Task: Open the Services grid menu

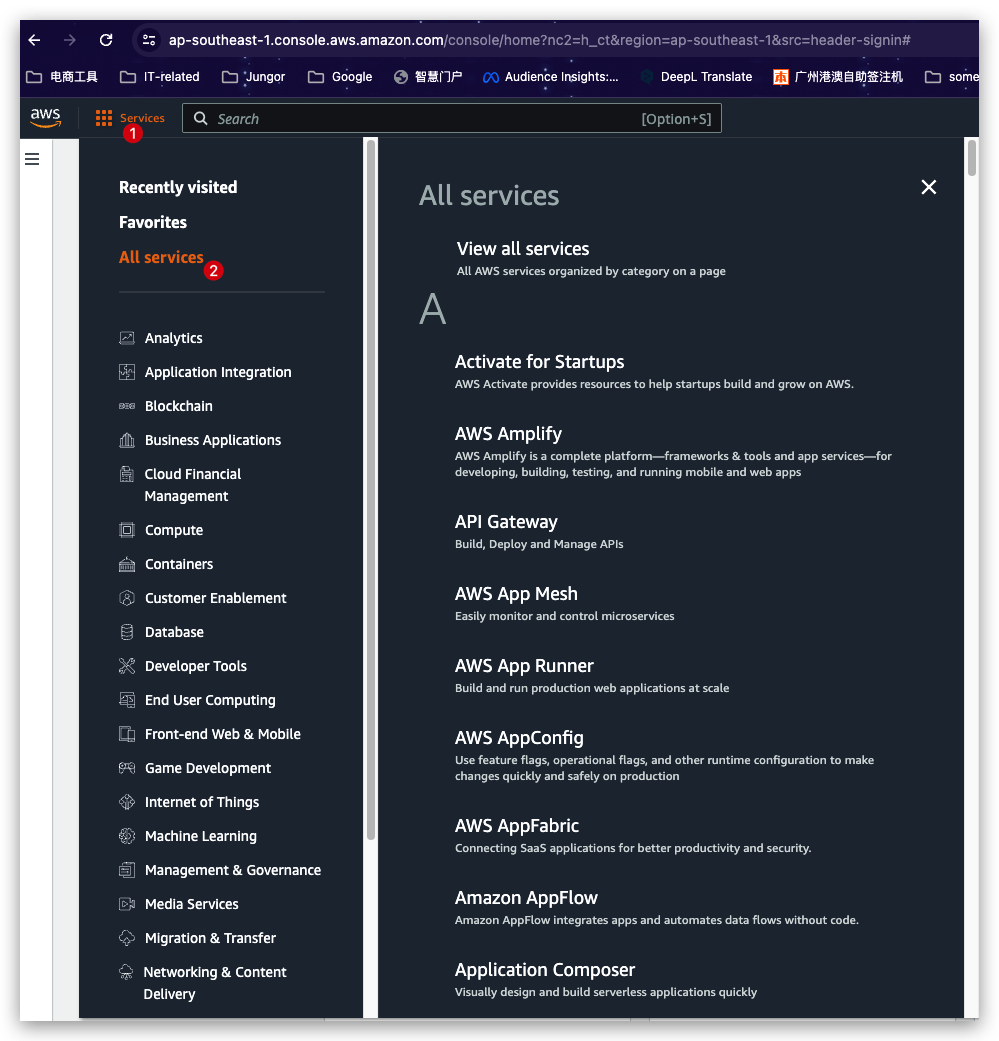Action: 104,119
